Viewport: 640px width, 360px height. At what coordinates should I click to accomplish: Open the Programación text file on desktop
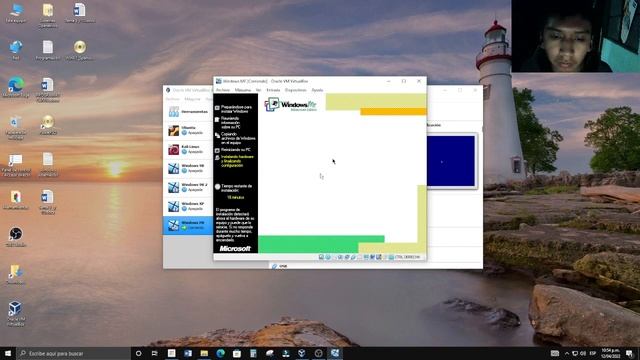[x=48, y=50]
